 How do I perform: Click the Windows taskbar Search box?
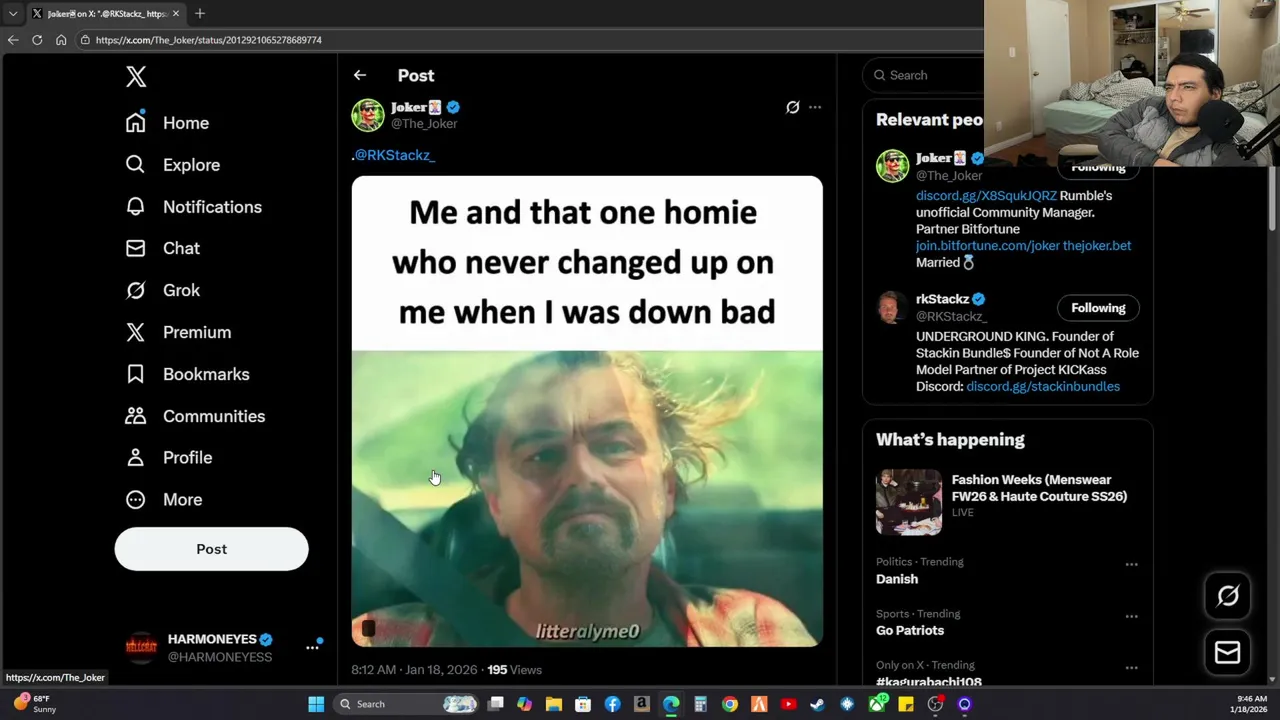[x=407, y=704]
